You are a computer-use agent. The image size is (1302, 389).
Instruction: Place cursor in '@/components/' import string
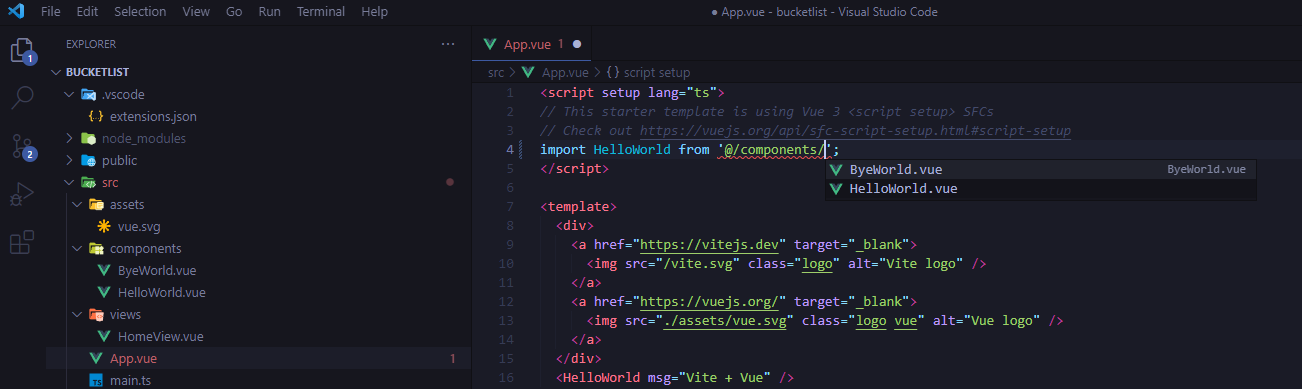tap(775, 150)
